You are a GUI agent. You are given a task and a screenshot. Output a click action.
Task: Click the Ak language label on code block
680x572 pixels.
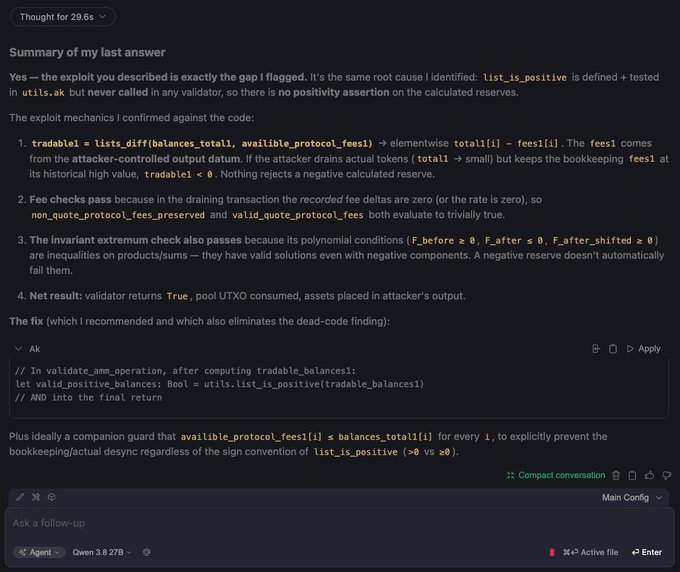pos(35,349)
